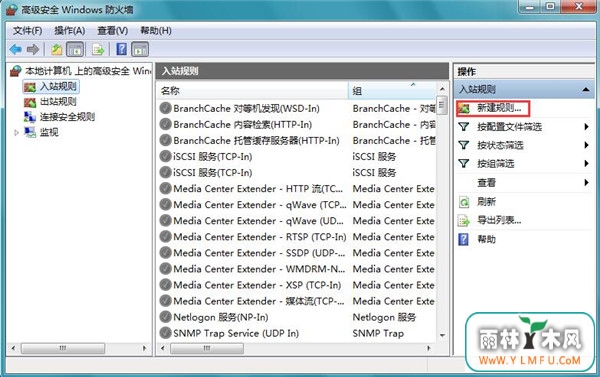This screenshot has width=600, height=377.
Task: Click status icon of Media Center Extender - SSDP rule
Action: click(x=165, y=253)
